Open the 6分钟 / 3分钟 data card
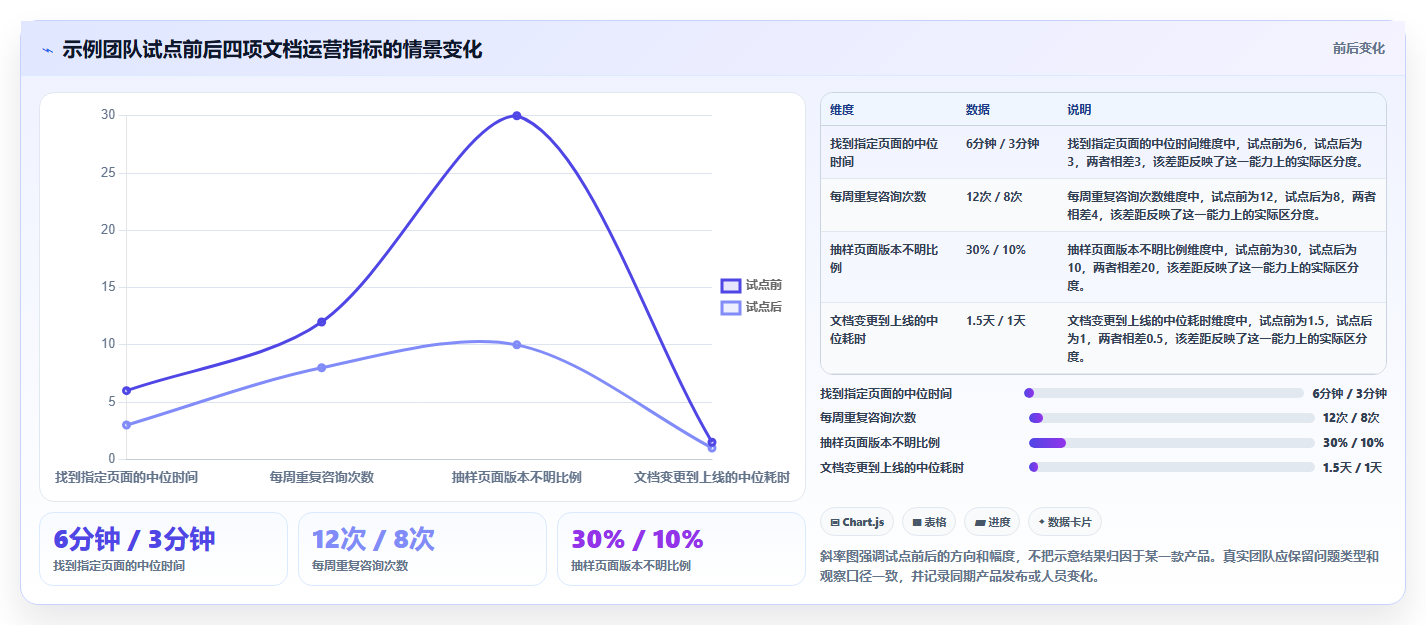 163,549
